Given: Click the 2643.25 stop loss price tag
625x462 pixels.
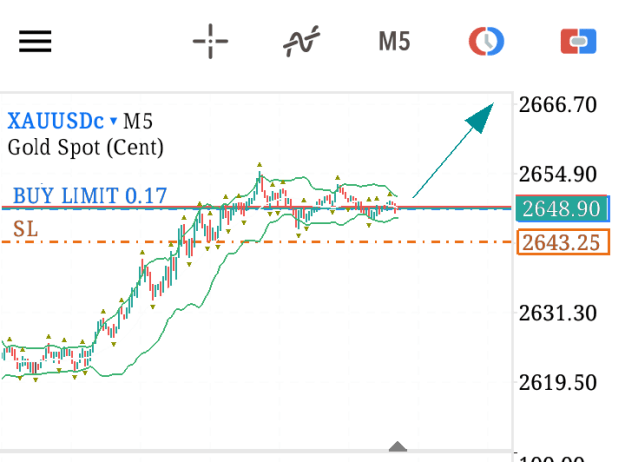Looking at the screenshot, I should pos(563,242).
